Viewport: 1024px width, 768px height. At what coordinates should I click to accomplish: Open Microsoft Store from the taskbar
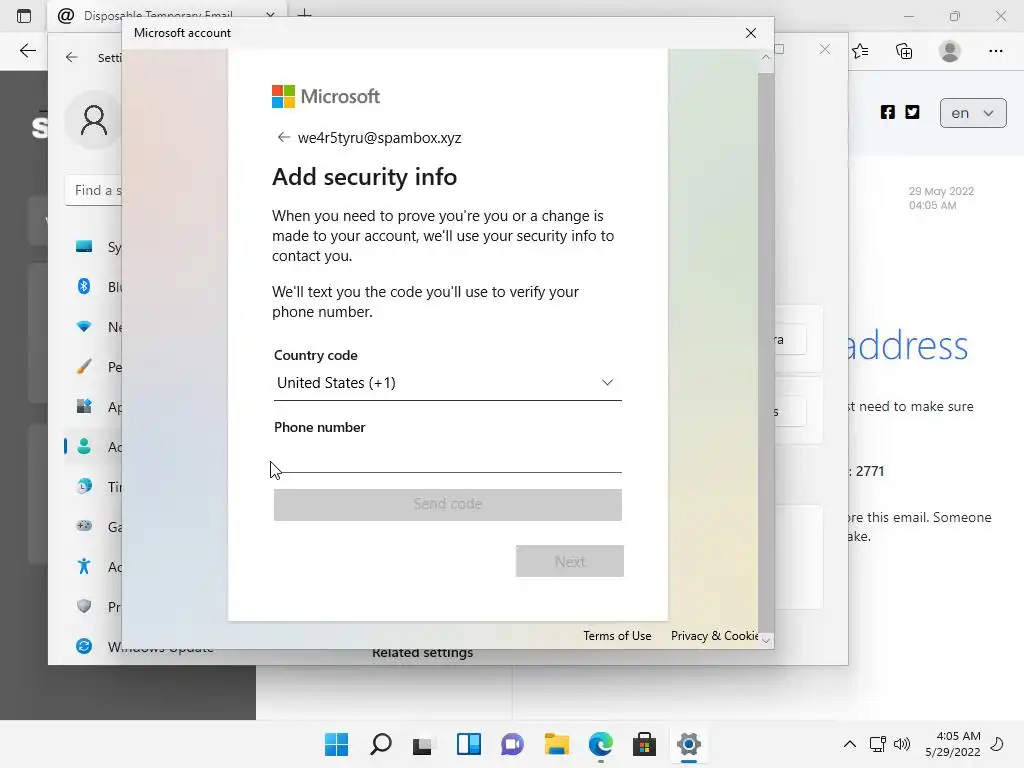point(645,744)
